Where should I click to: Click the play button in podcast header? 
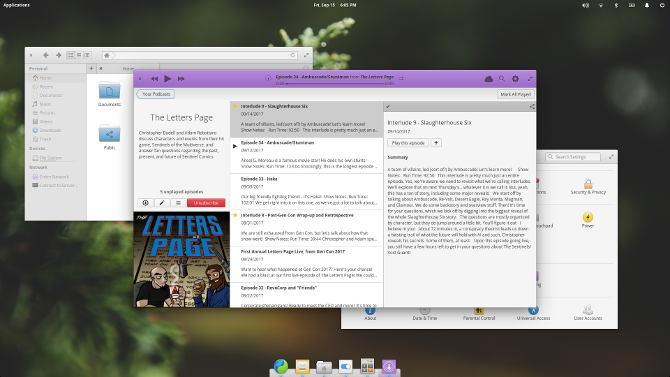[x=168, y=79]
